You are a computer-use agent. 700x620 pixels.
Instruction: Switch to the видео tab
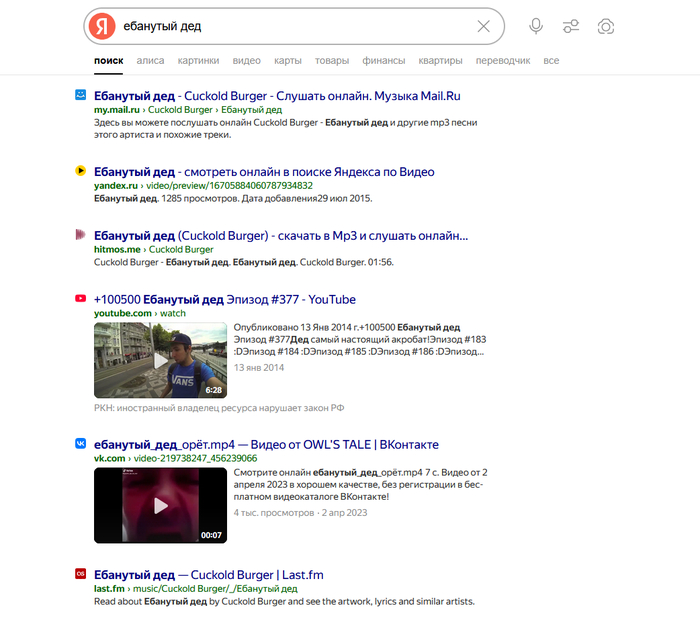(x=246, y=61)
